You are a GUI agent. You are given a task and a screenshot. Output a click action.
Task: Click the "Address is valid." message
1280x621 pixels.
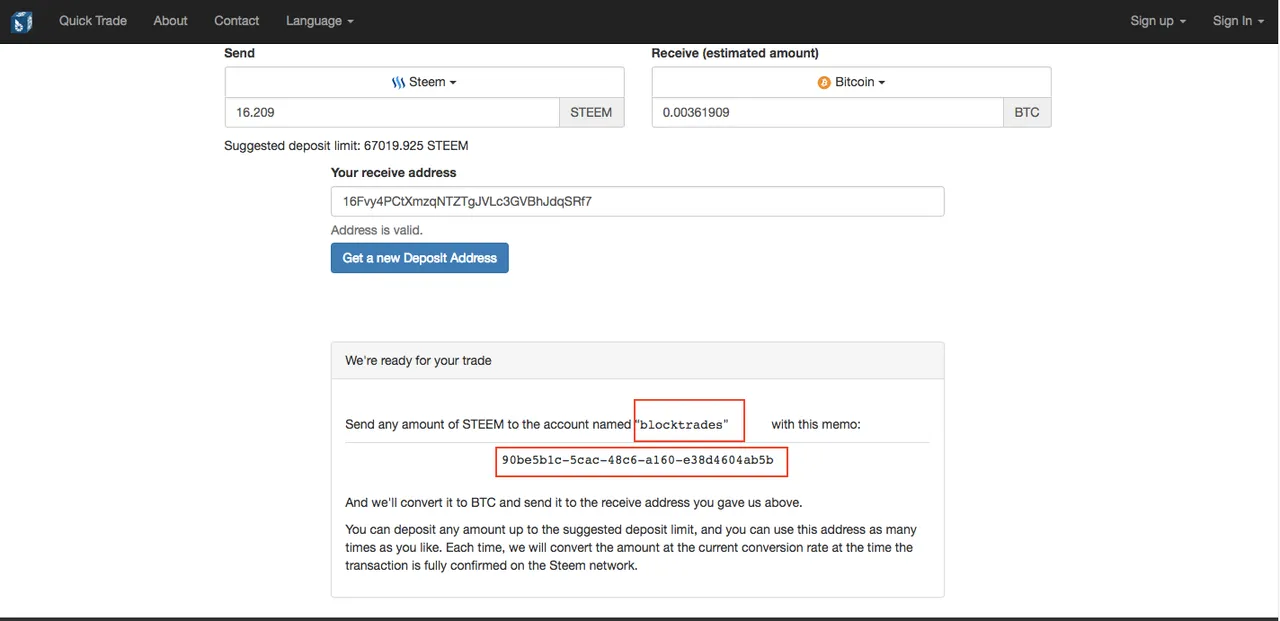pos(377,230)
